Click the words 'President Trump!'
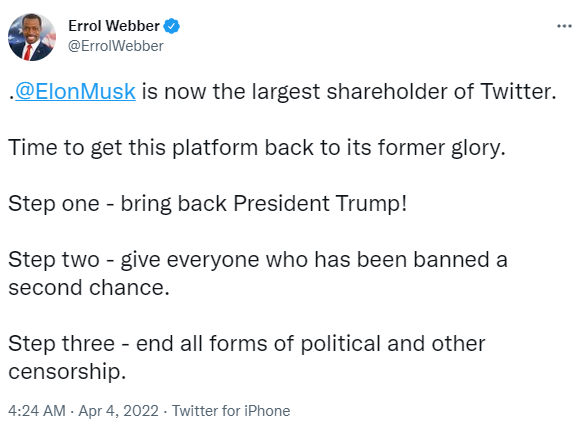586x432 pixels. coord(320,204)
